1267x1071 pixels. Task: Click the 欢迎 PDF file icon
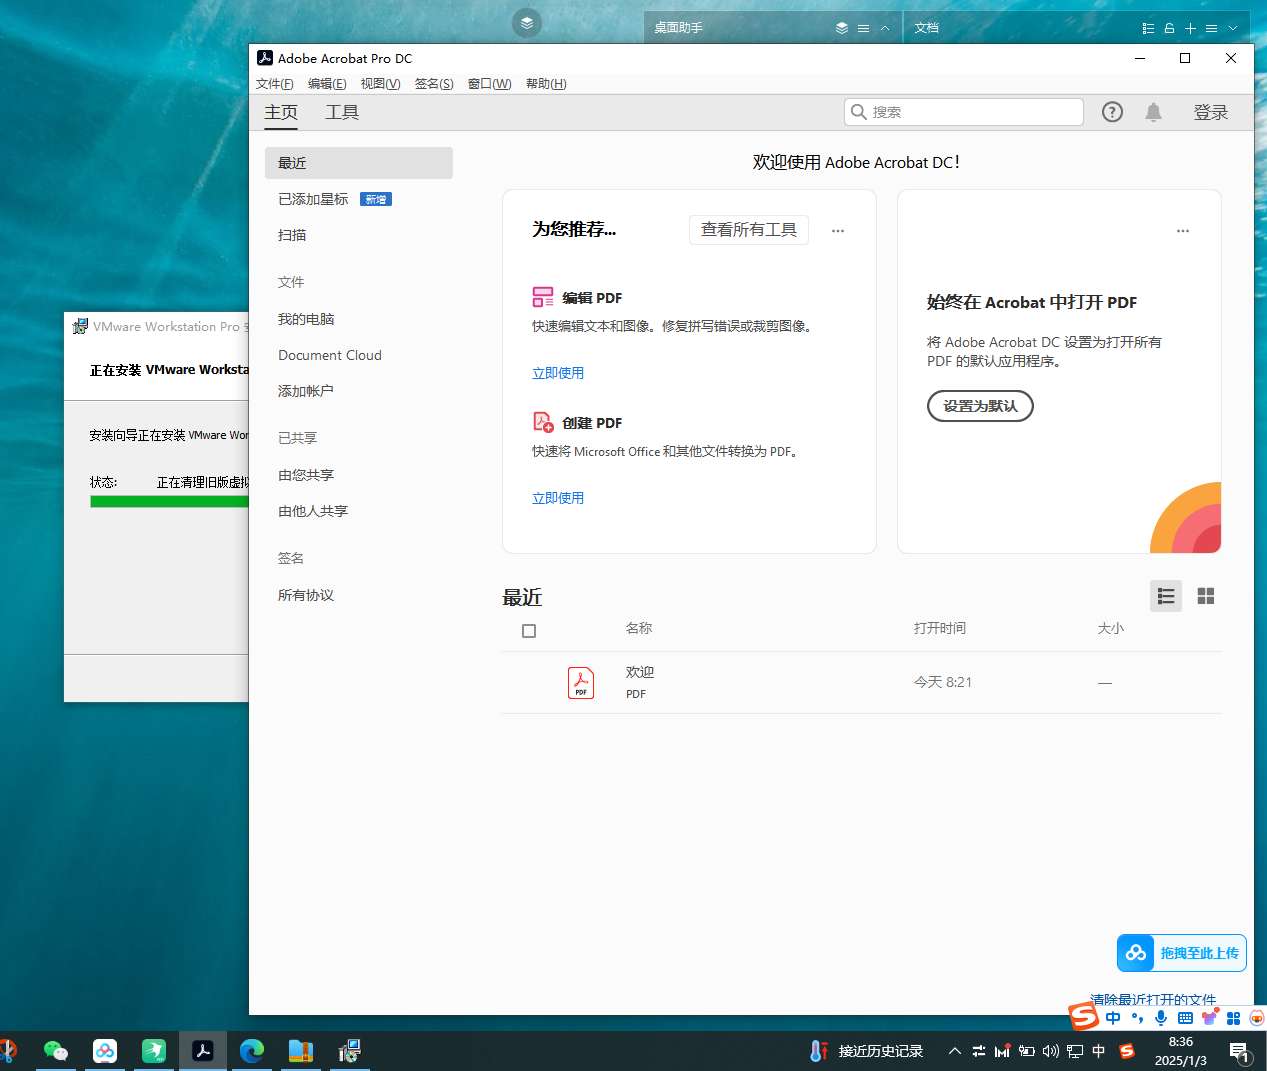point(581,682)
